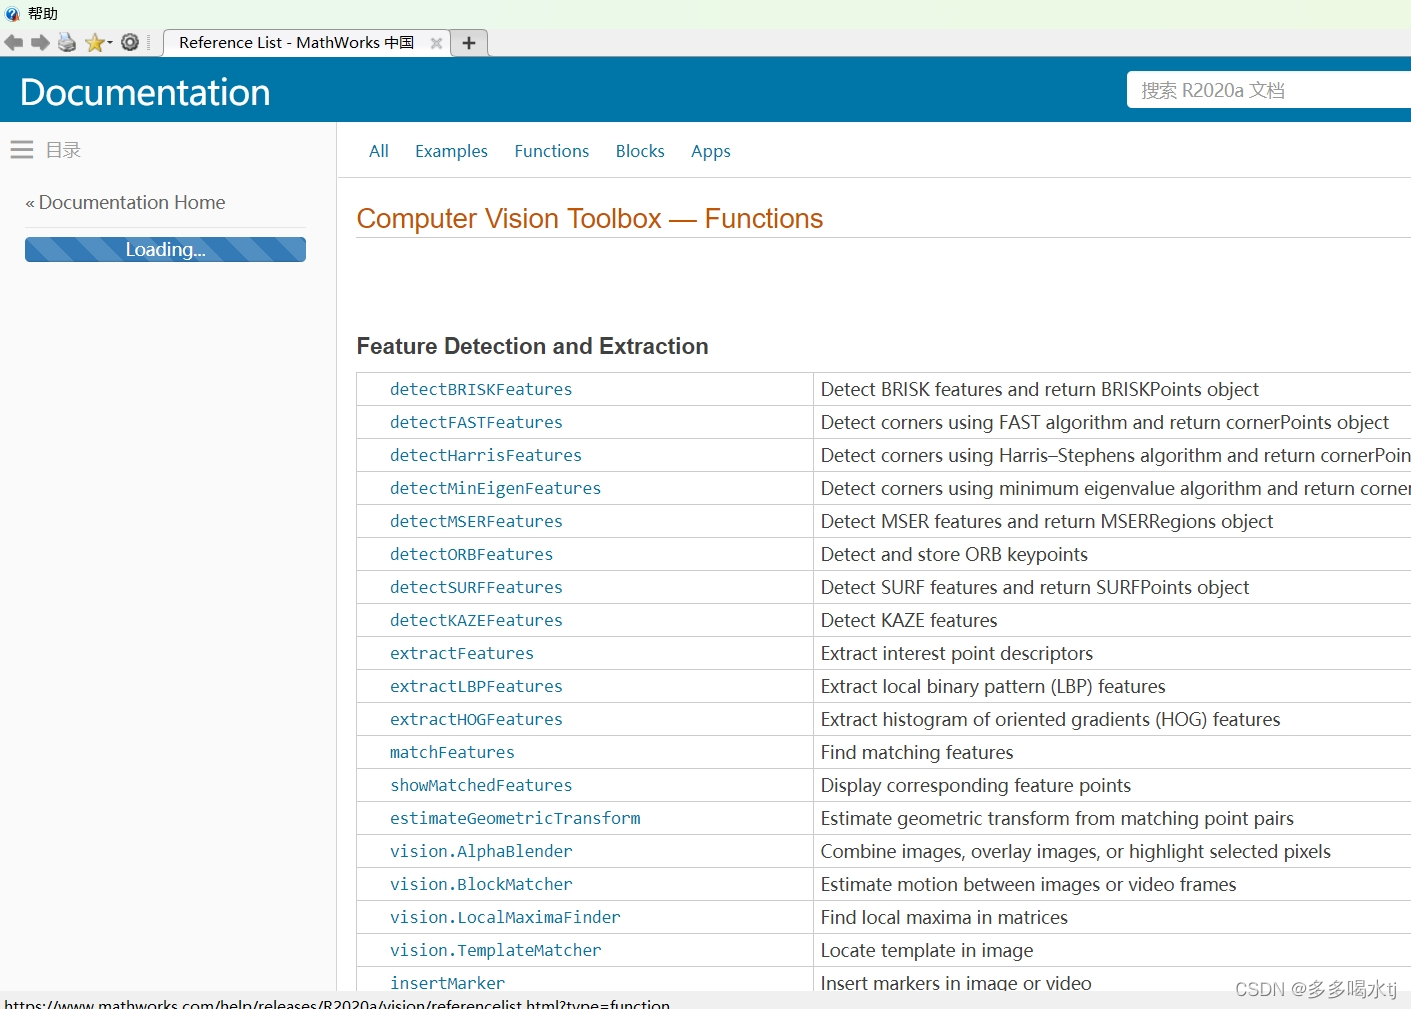Open the help browser settings gear
The image size is (1411, 1009).
tap(130, 42)
